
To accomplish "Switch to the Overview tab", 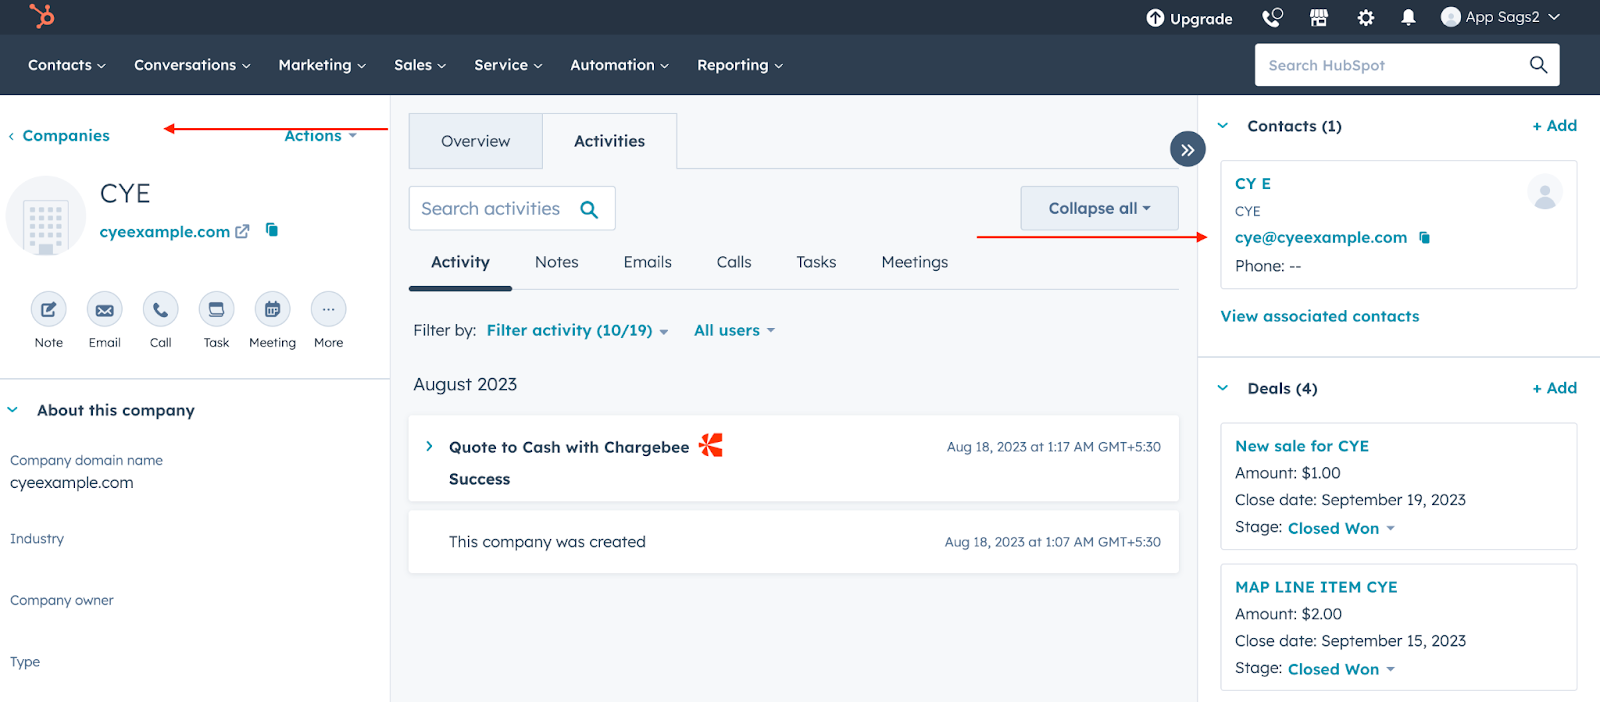I will 475,141.
